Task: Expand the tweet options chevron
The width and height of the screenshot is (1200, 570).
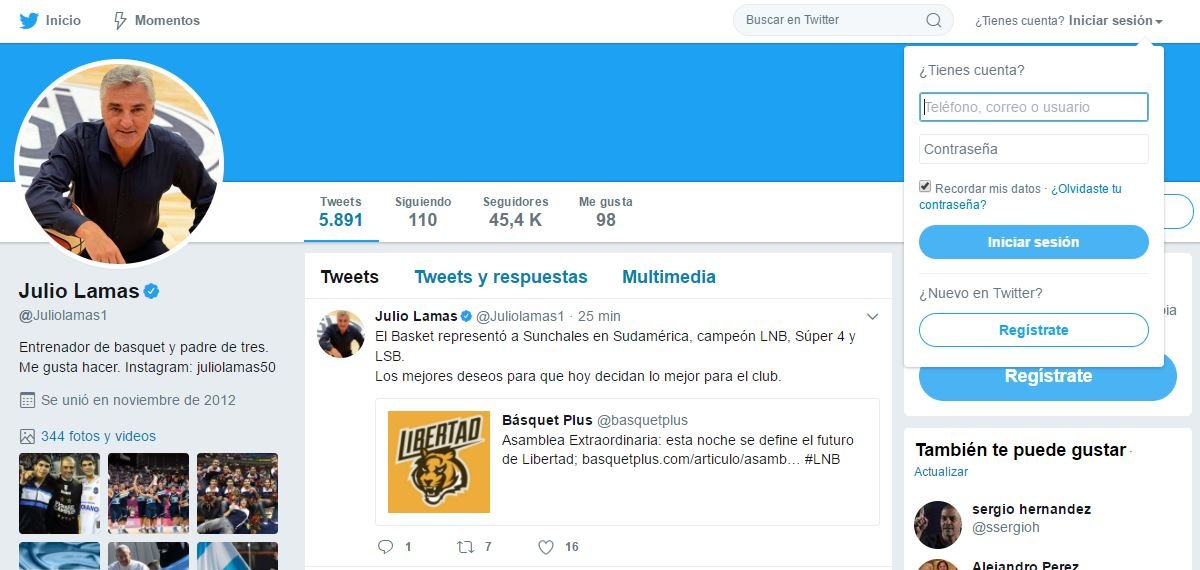Action: click(x=872, y=317)
